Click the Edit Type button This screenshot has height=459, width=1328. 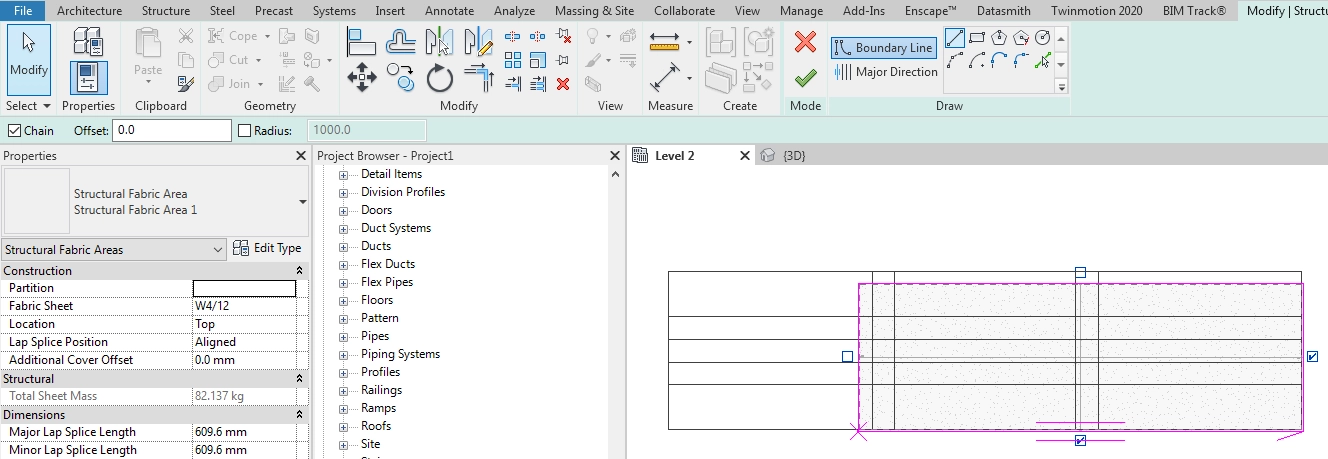[x=267, y=248]
